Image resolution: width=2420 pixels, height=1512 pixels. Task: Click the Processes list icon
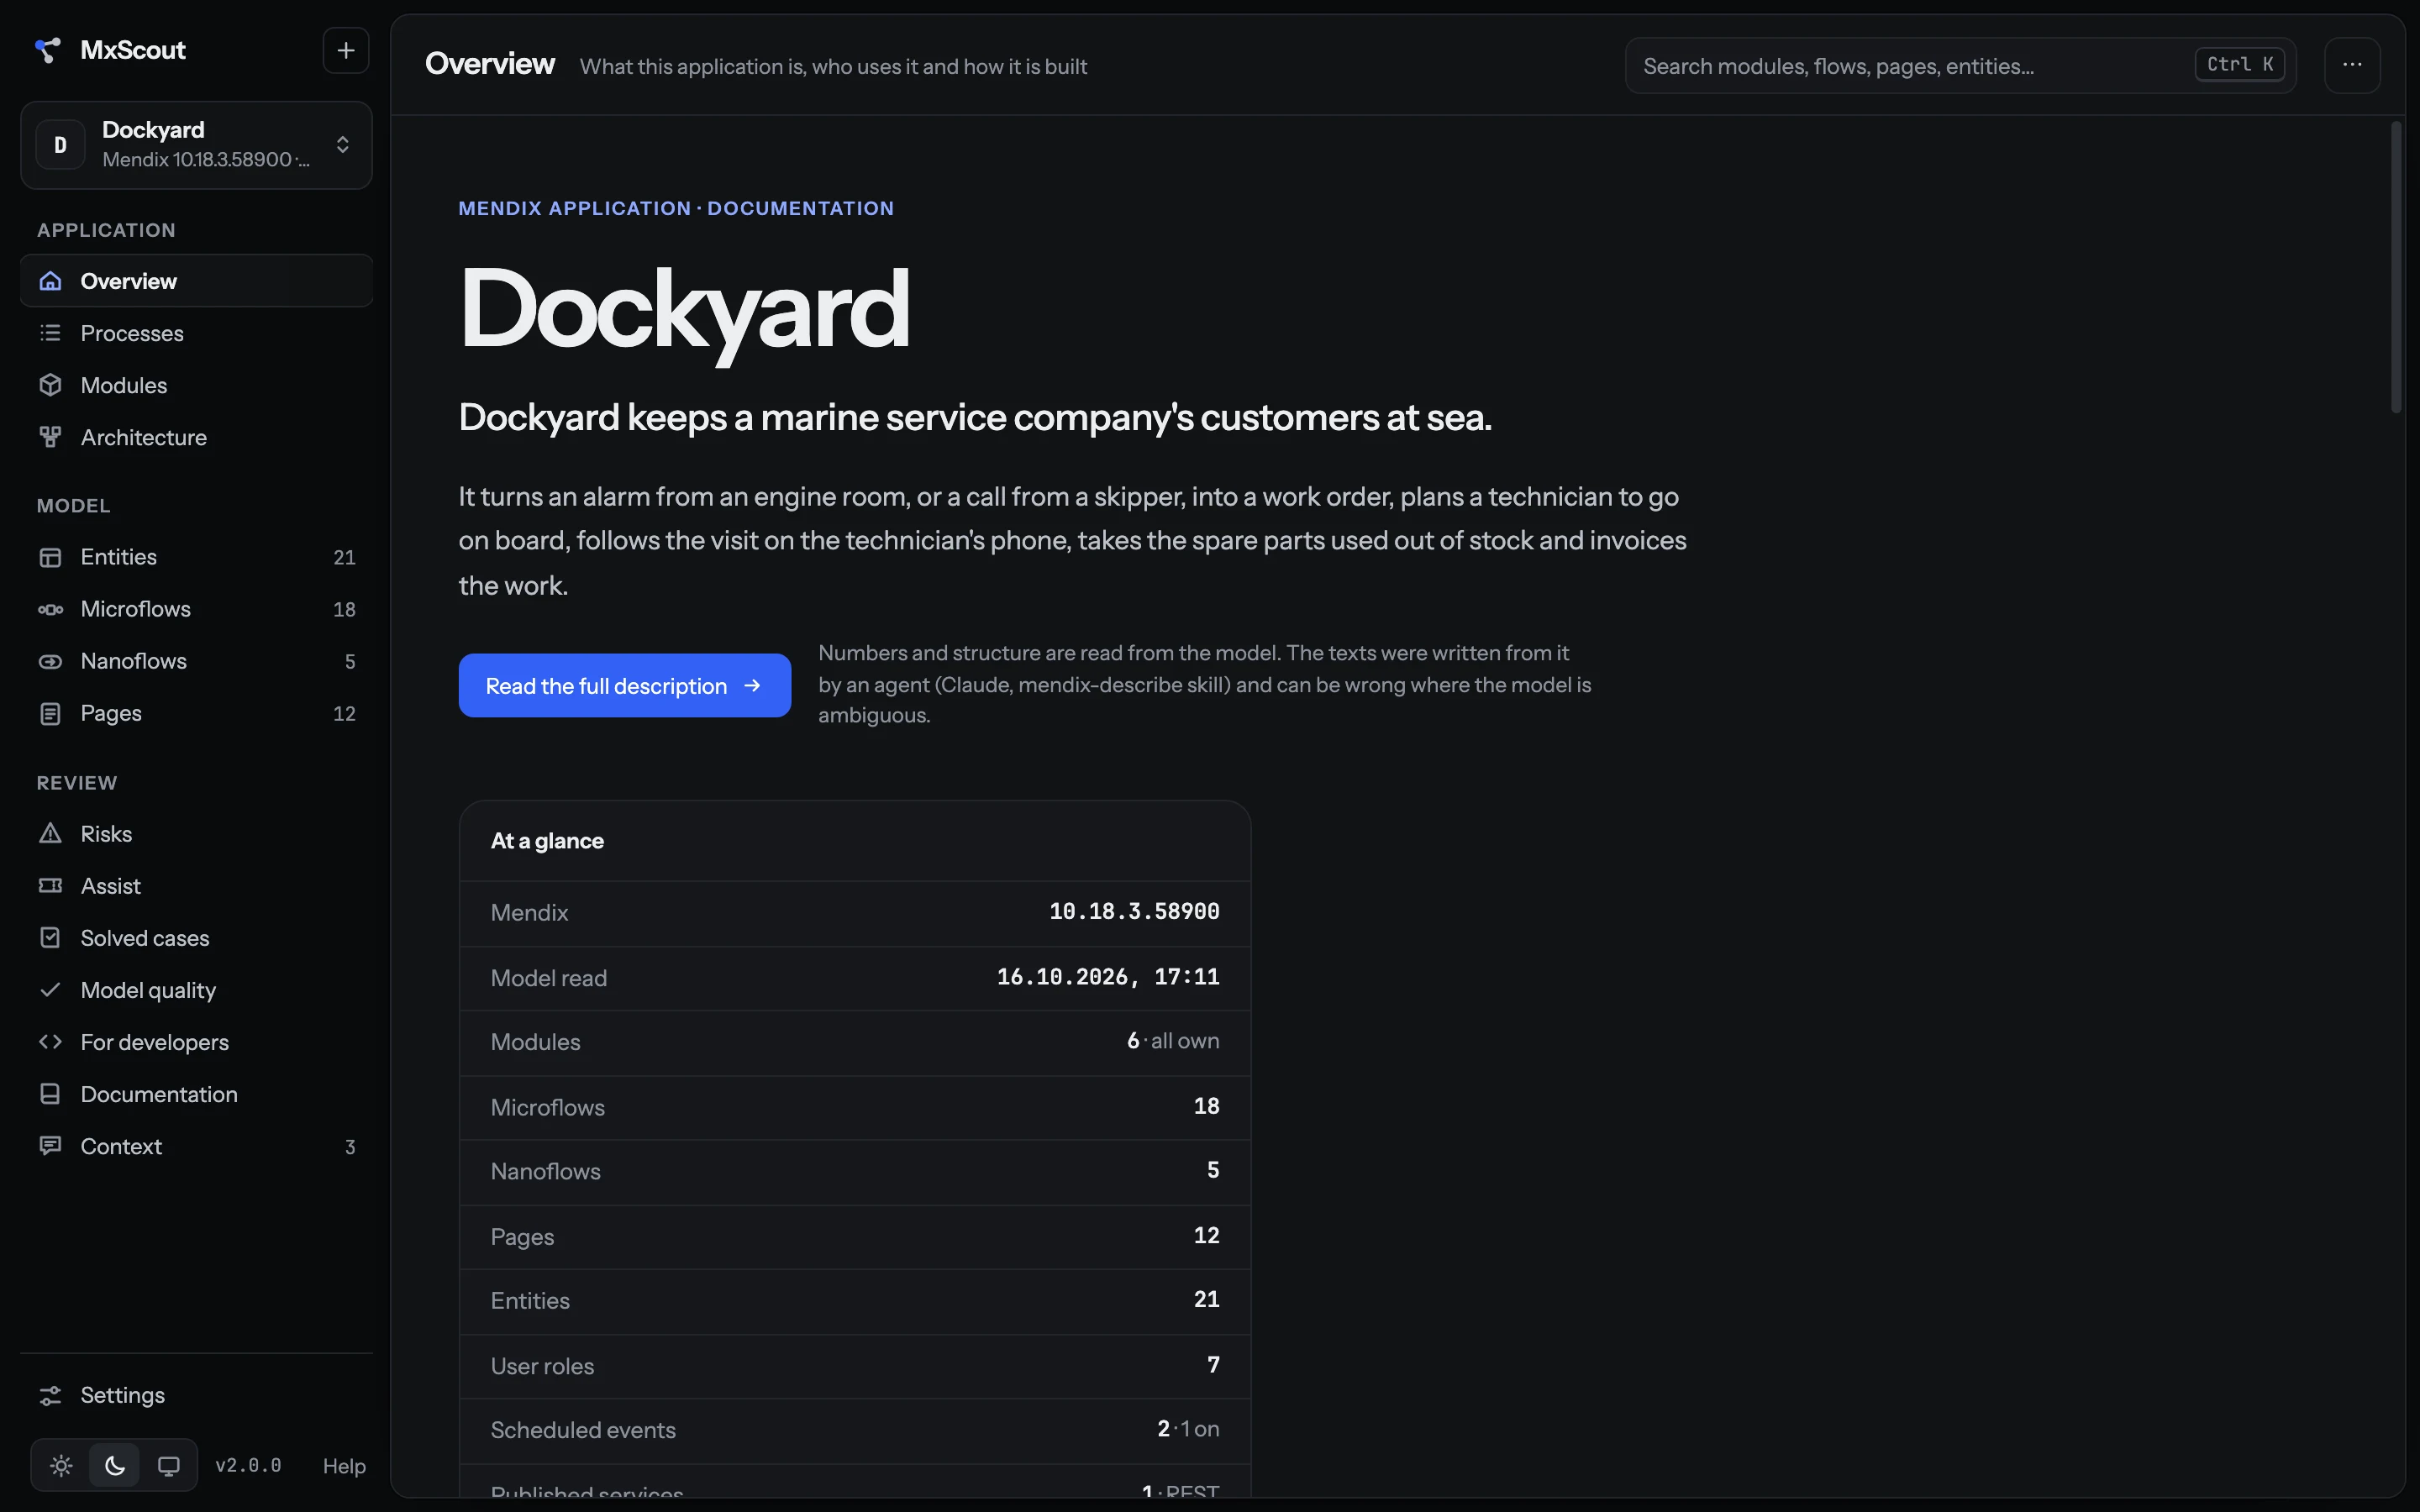coord(50,333)
